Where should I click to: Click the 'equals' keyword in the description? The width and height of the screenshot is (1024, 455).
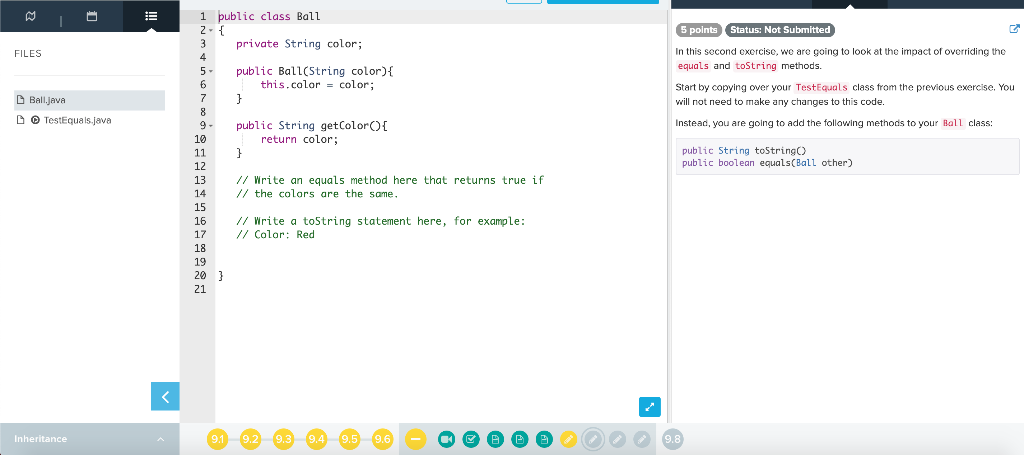[x=693, y=66]
